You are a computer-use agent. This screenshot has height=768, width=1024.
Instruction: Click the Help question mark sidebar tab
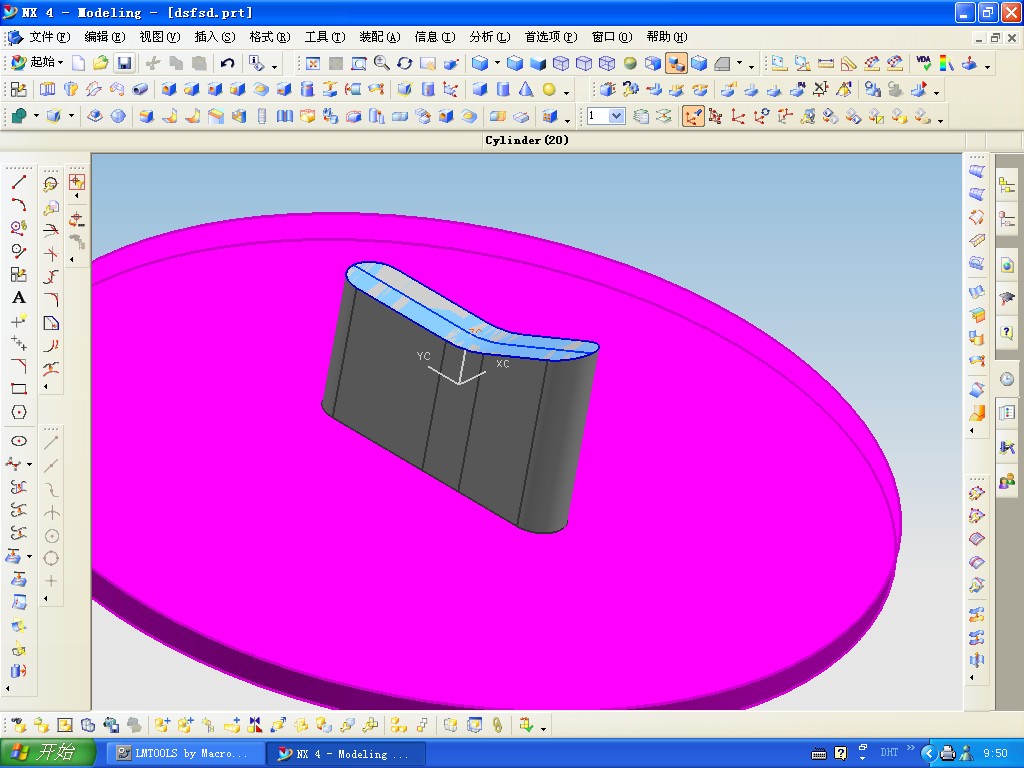click(x=1007, y=332)
